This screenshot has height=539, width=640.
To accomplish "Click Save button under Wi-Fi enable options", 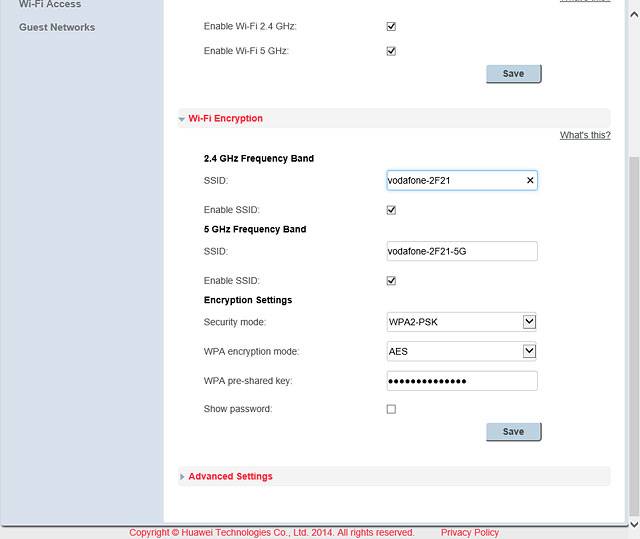I will 513,74.
